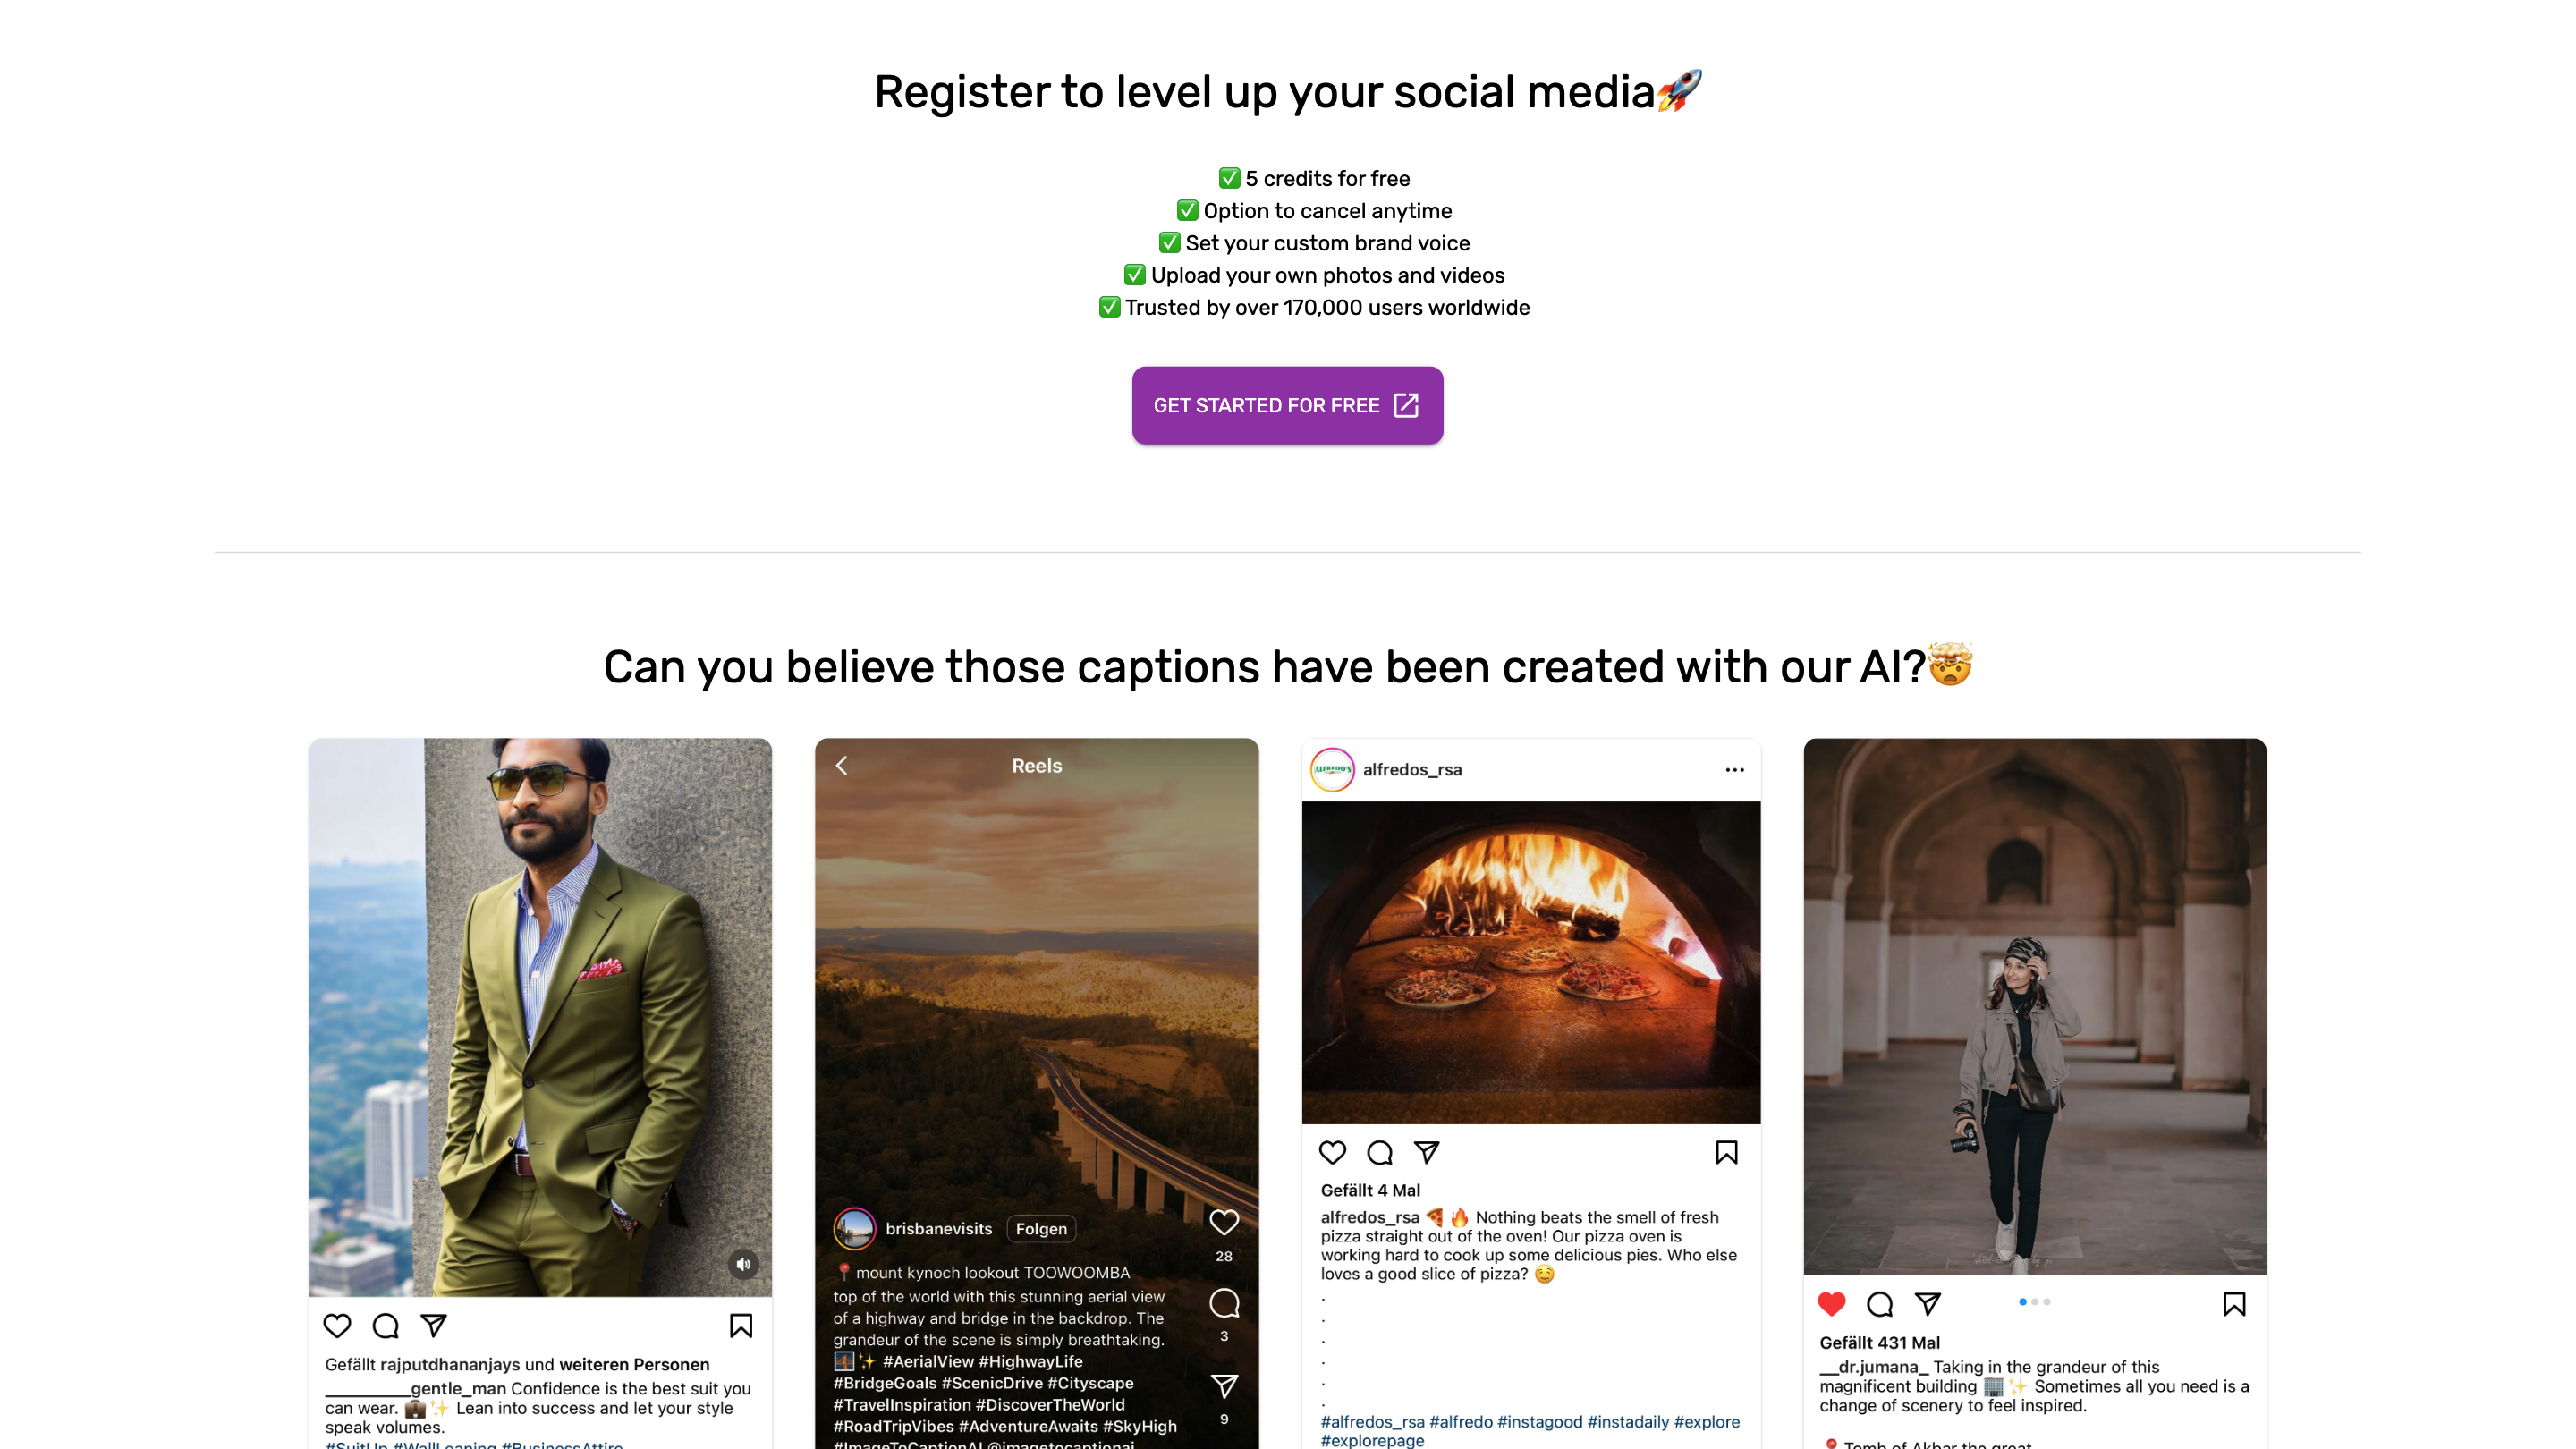
Task: Follow brisbanevisits with the Folgen button
Action: click(x=1041, y=1229)
